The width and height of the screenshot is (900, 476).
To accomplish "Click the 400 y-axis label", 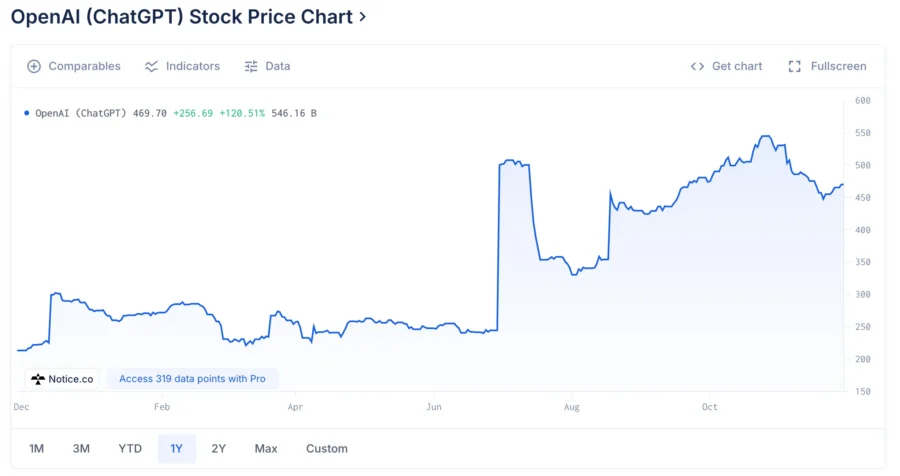I will point(863,230).
